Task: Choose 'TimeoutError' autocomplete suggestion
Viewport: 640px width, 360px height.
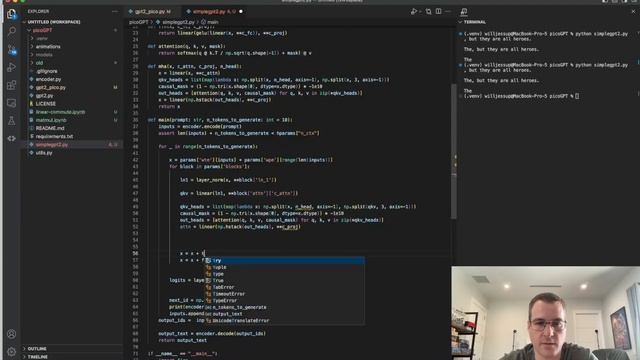Action: tap(284, 294)
